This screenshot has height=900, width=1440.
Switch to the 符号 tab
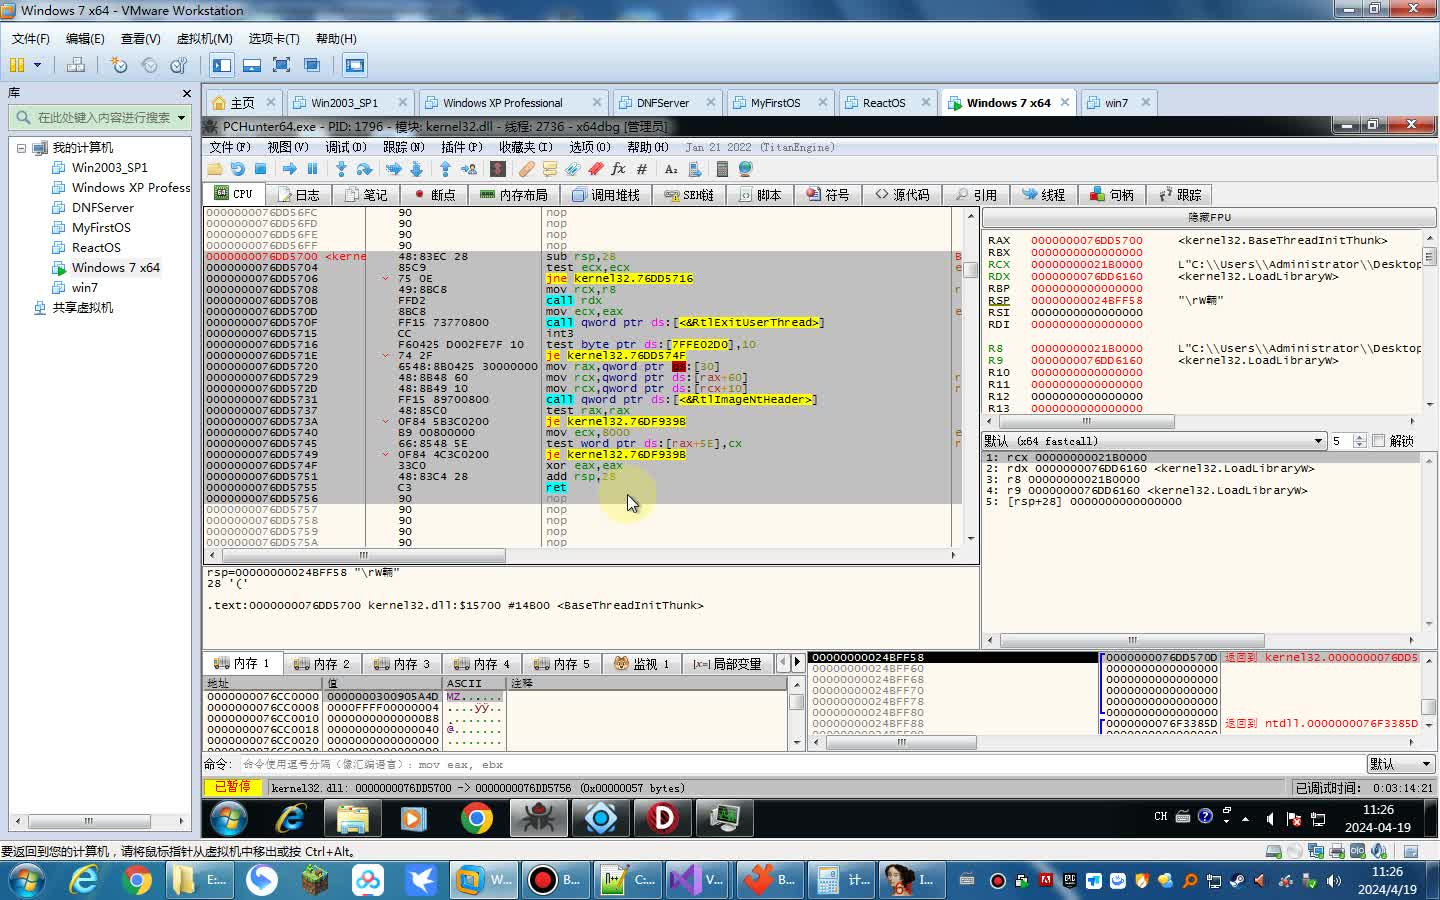point(828,195)
